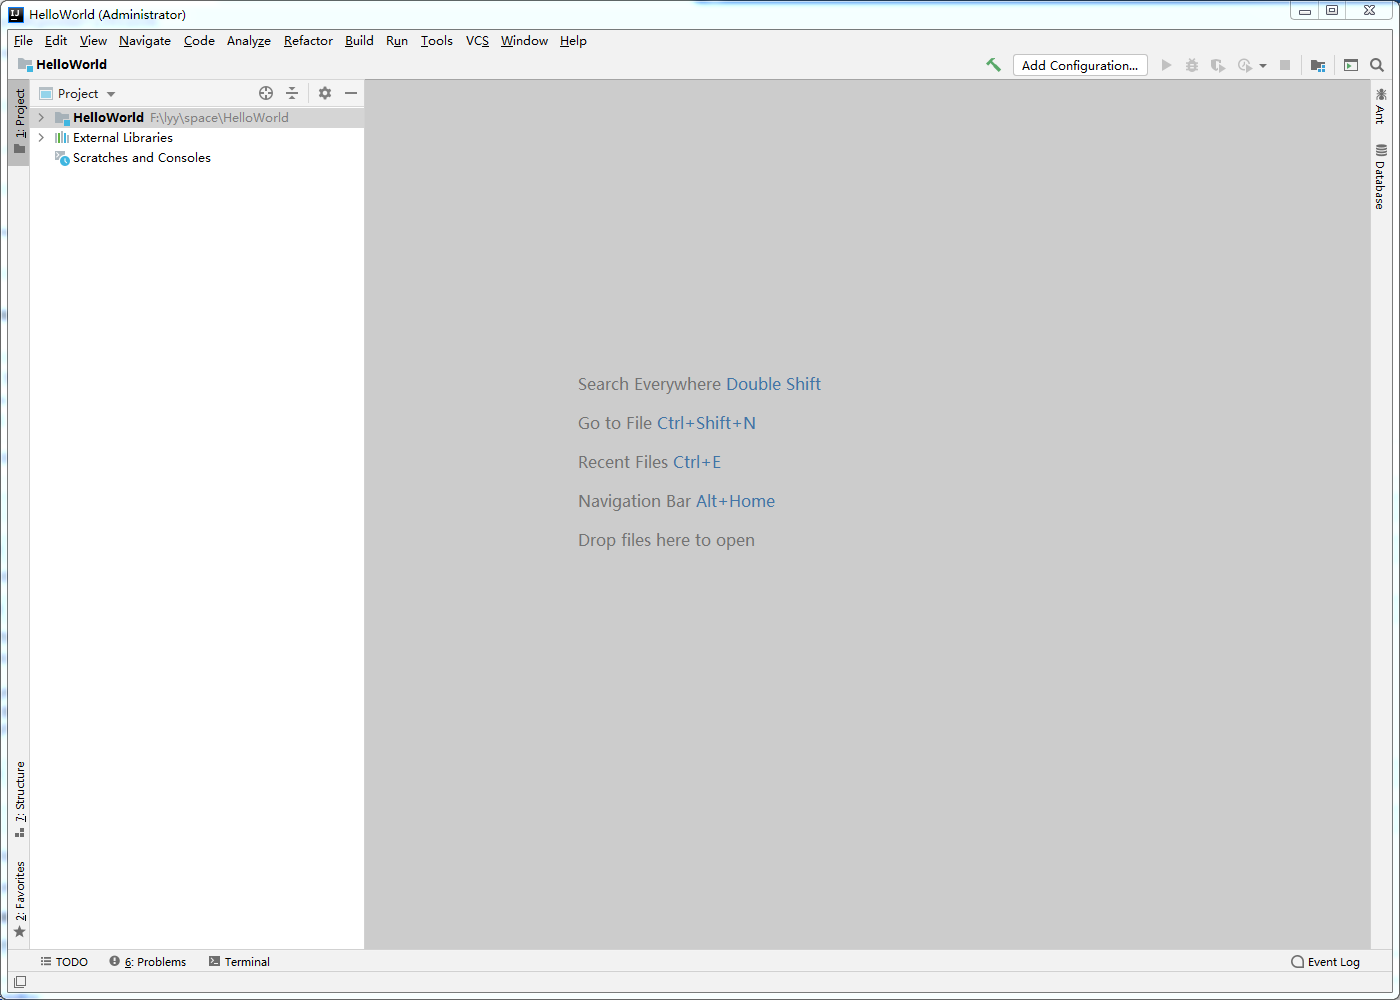Screen dimensions: 1400x1000
Task: Hide the Project panel with minus icon
Action: coord(351,93)
